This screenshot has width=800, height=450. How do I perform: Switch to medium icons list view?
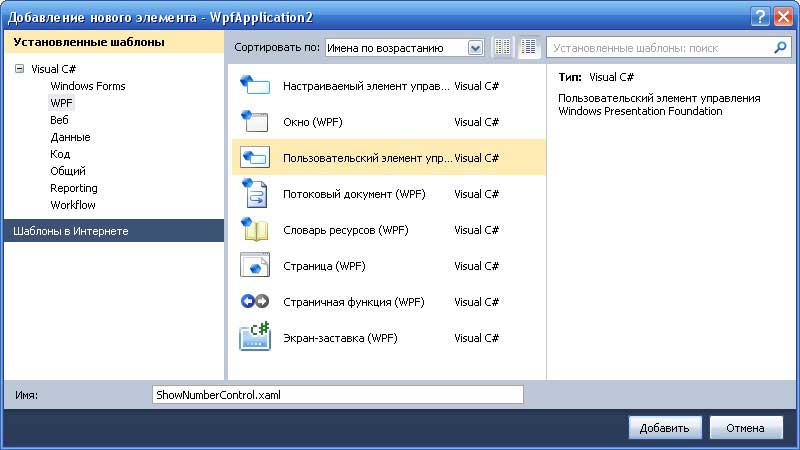[528, 47]
